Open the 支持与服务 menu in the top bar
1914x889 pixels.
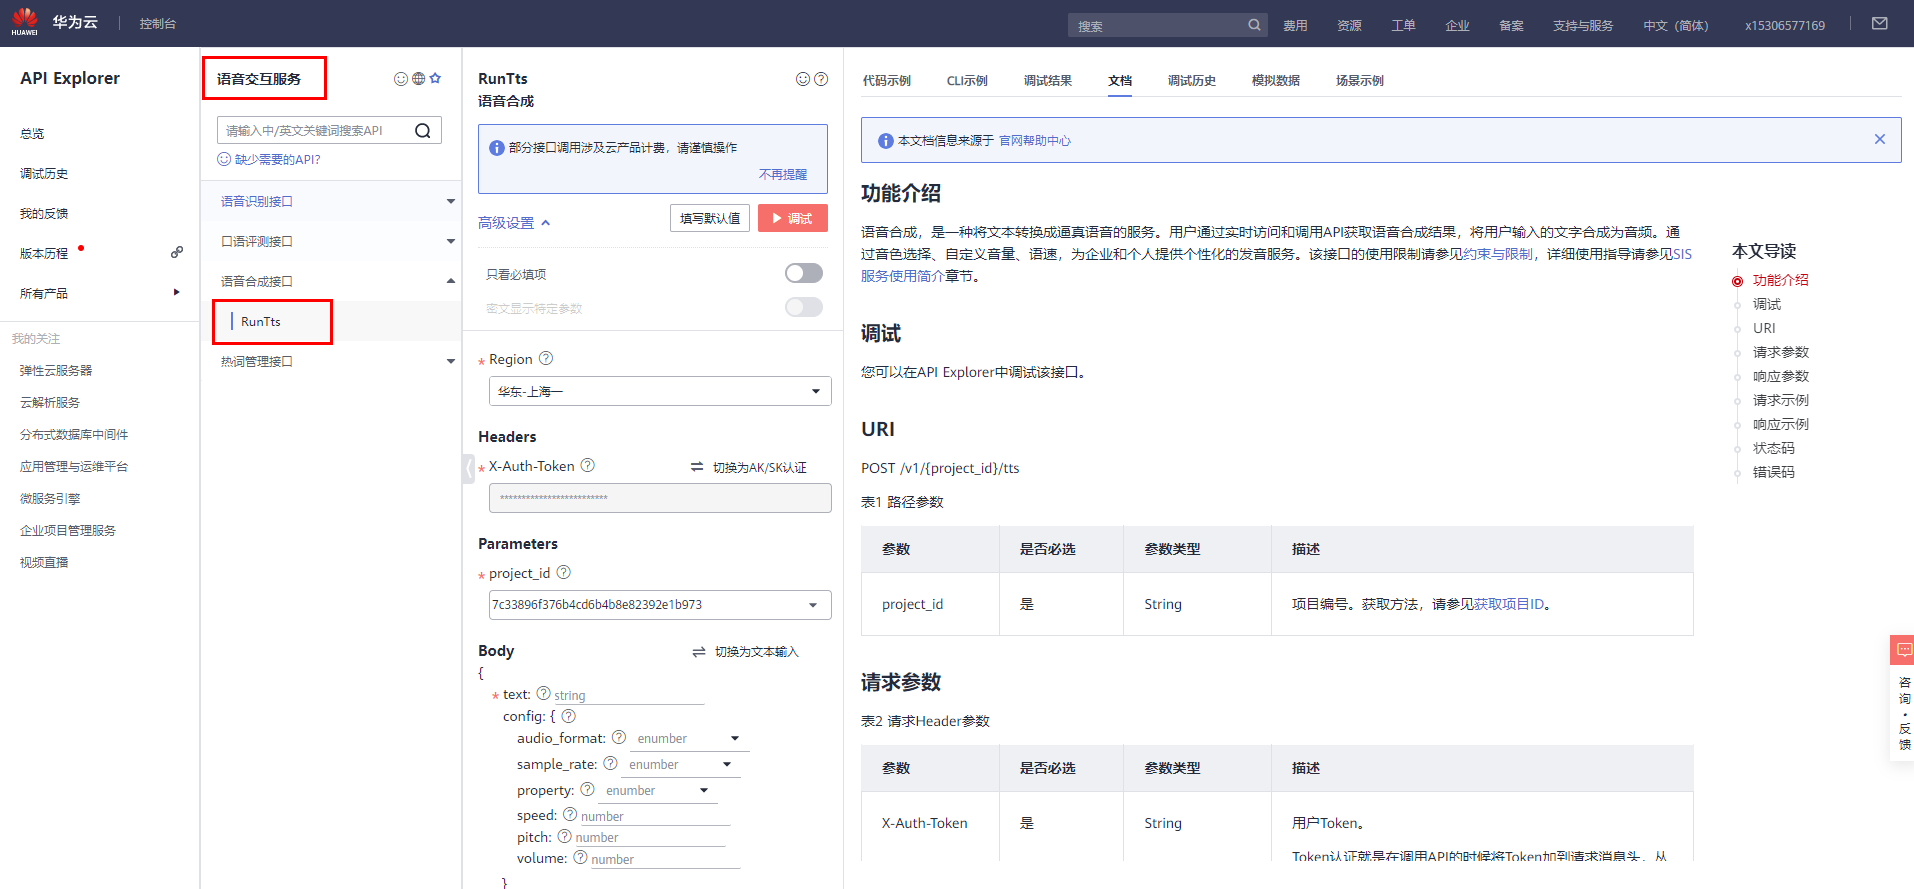pyautogui.click(x=1583, y=25)
